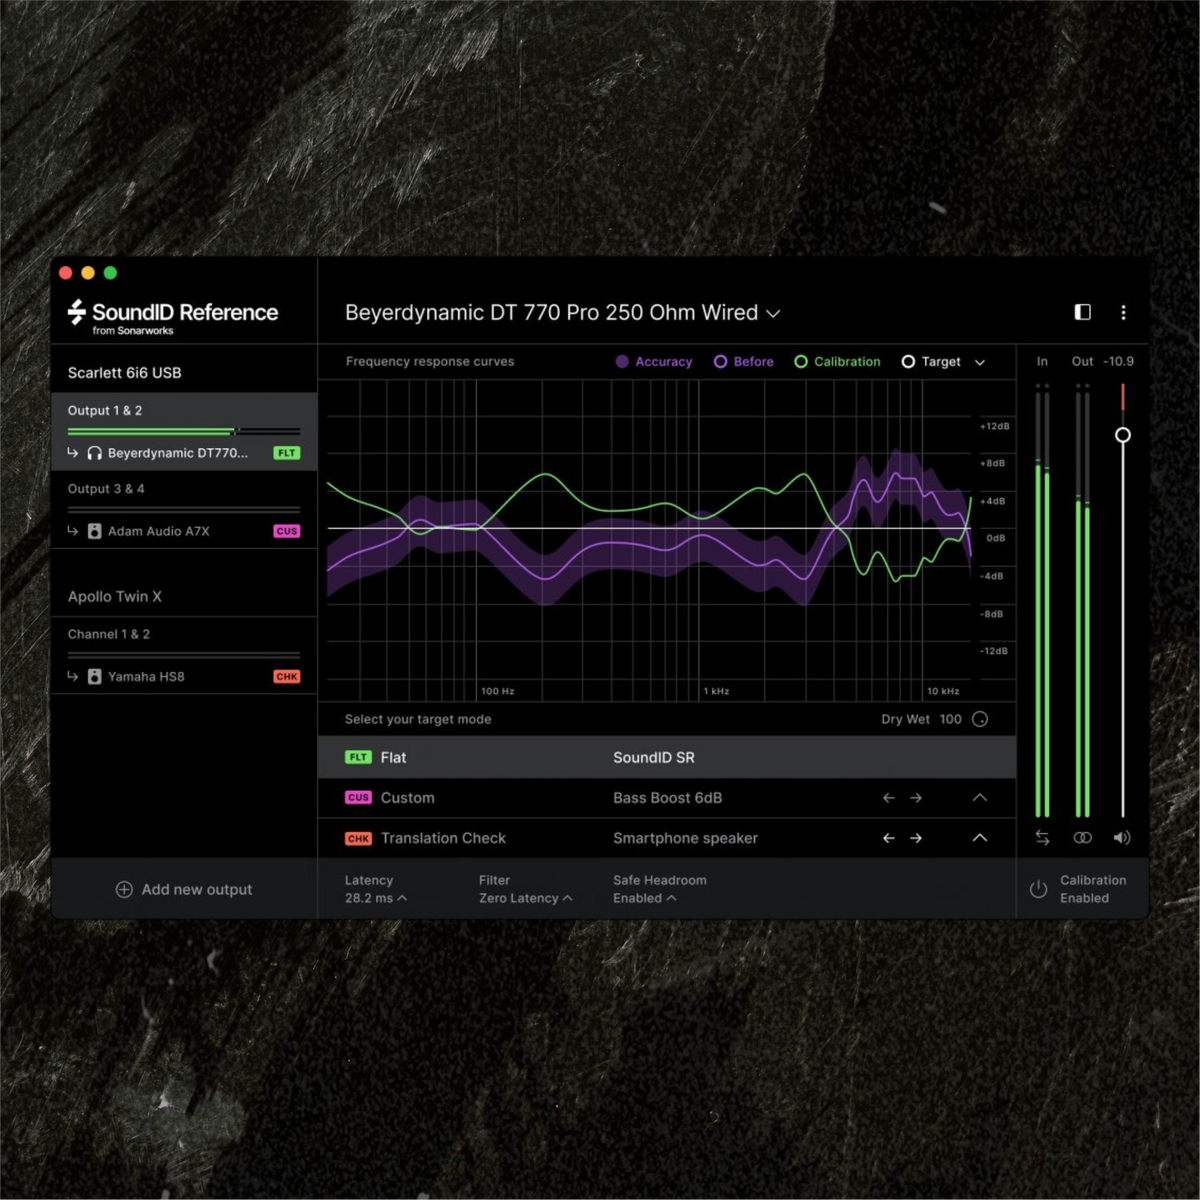This screenshot has width=1200, height=1200.
Task: Expand the Custom mode preset list
Action: pyautogui.click(x=980, y=798)
